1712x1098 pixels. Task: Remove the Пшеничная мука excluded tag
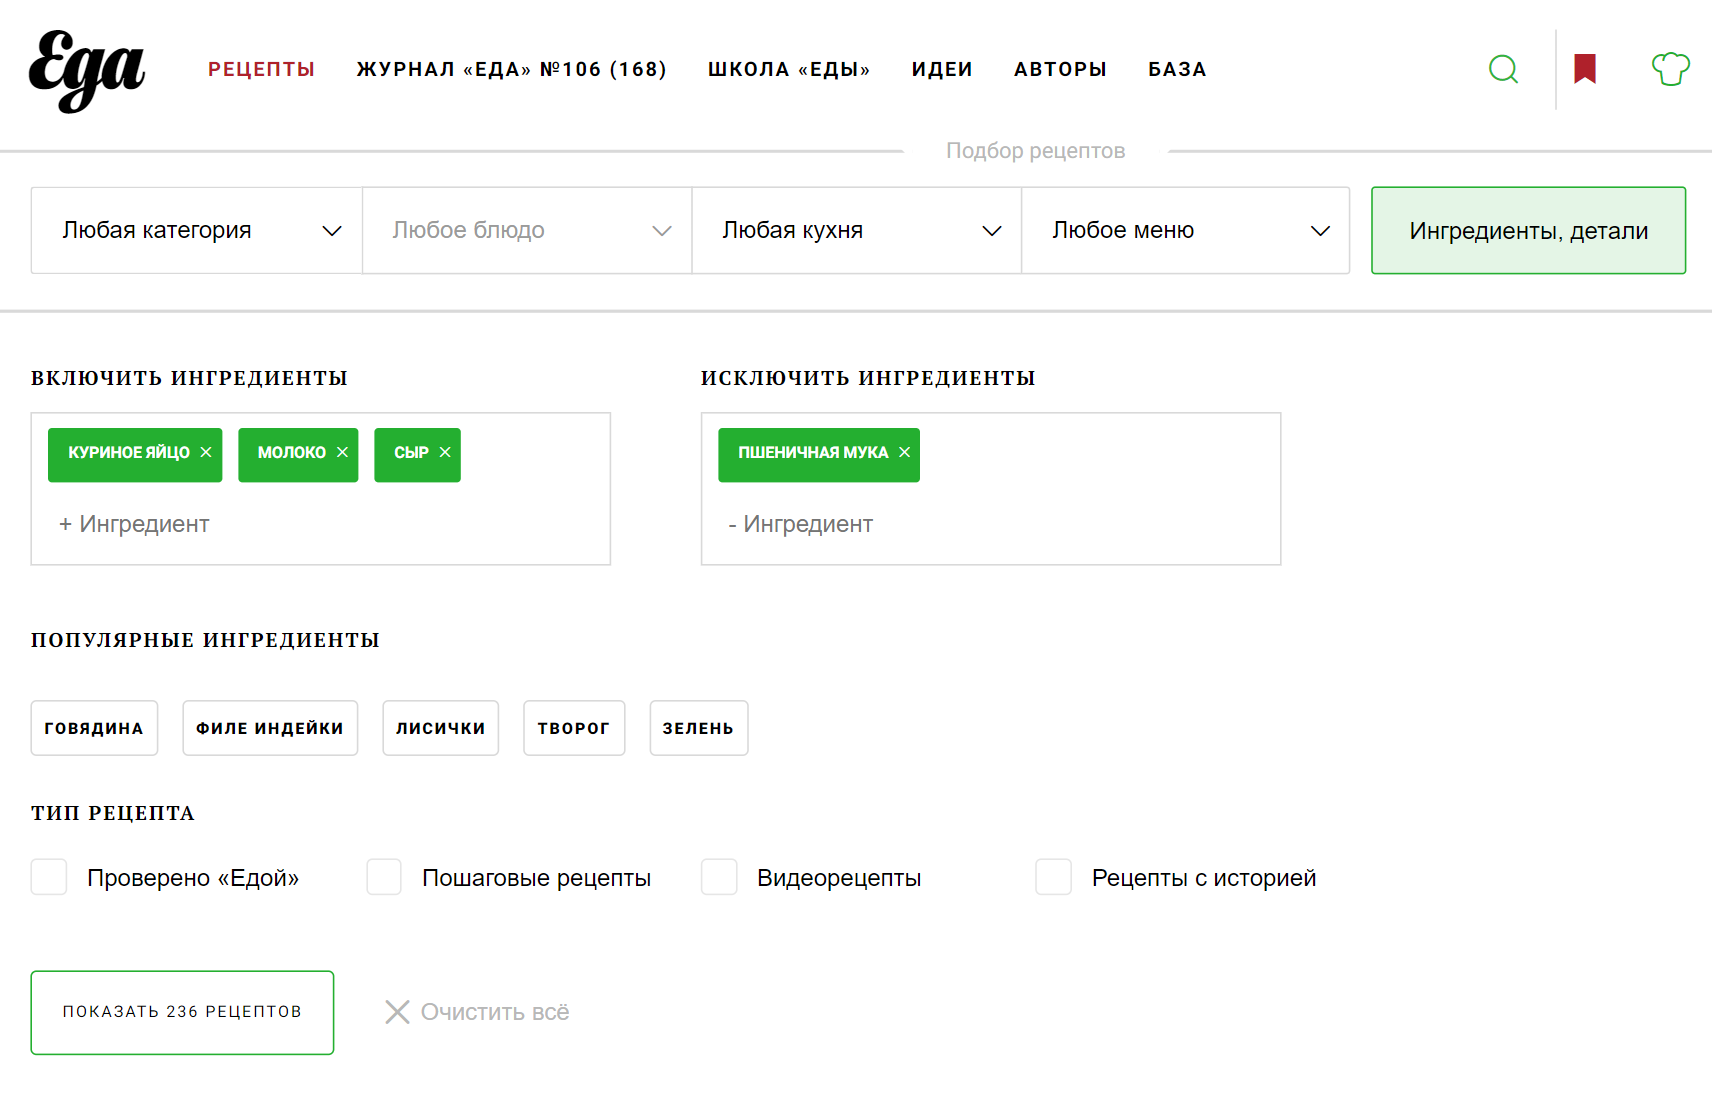(904, 452)
